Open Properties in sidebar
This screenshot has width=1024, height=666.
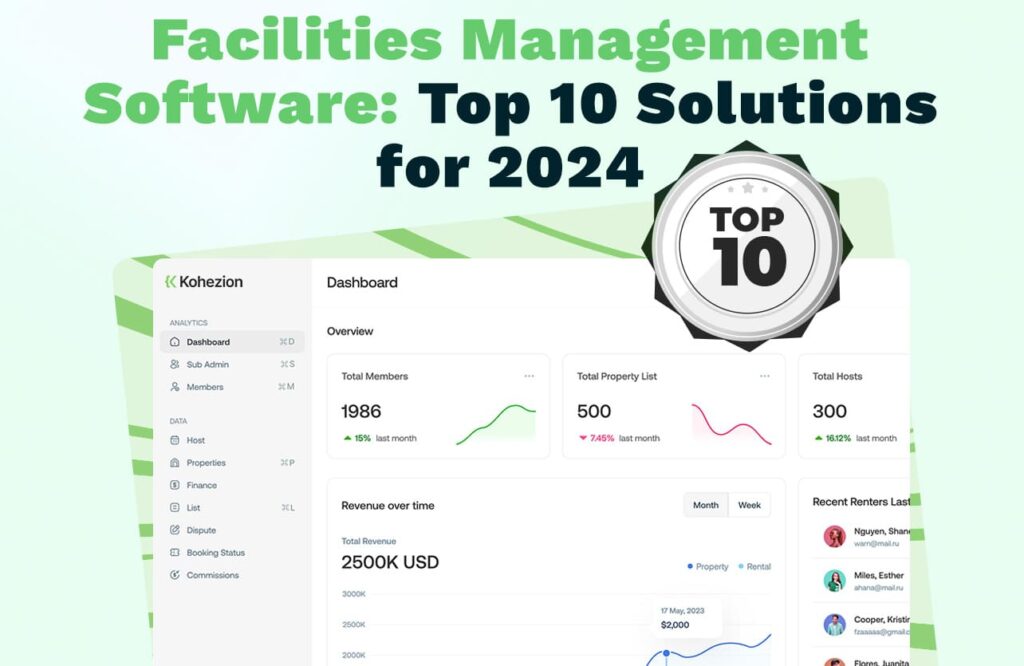pos(232,462)
